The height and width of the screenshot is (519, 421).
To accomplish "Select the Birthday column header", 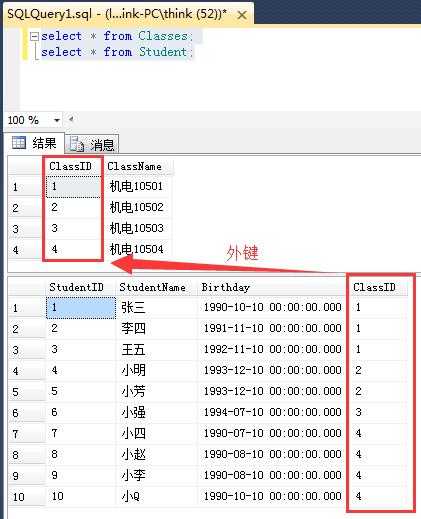I will [271, 287].
